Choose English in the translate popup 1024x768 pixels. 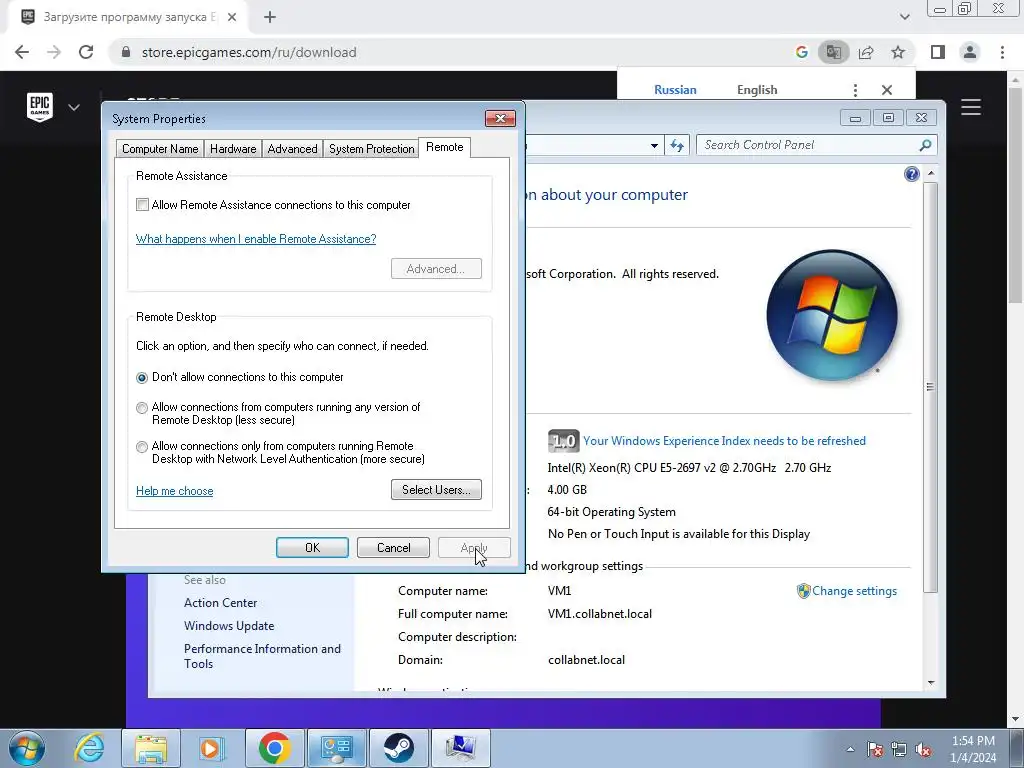757,89
